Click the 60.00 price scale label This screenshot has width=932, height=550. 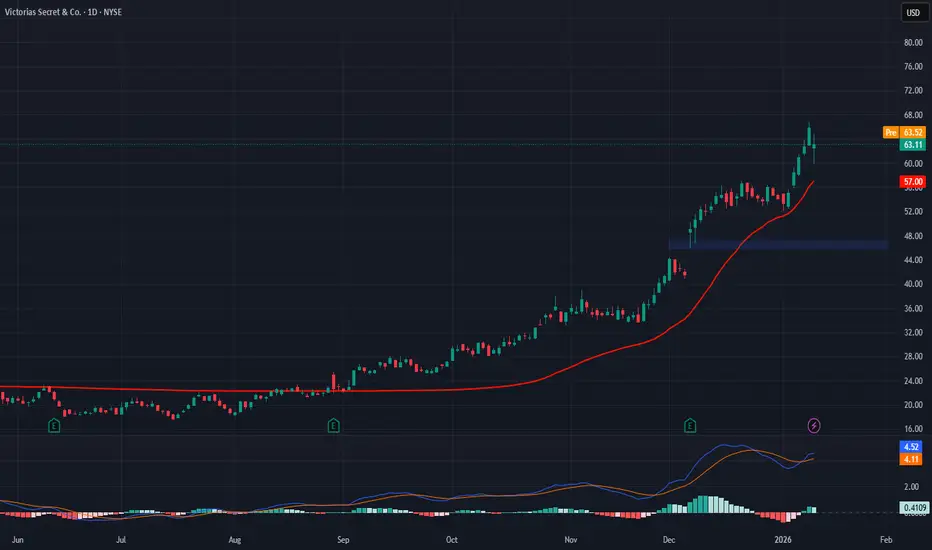(913, 164)
